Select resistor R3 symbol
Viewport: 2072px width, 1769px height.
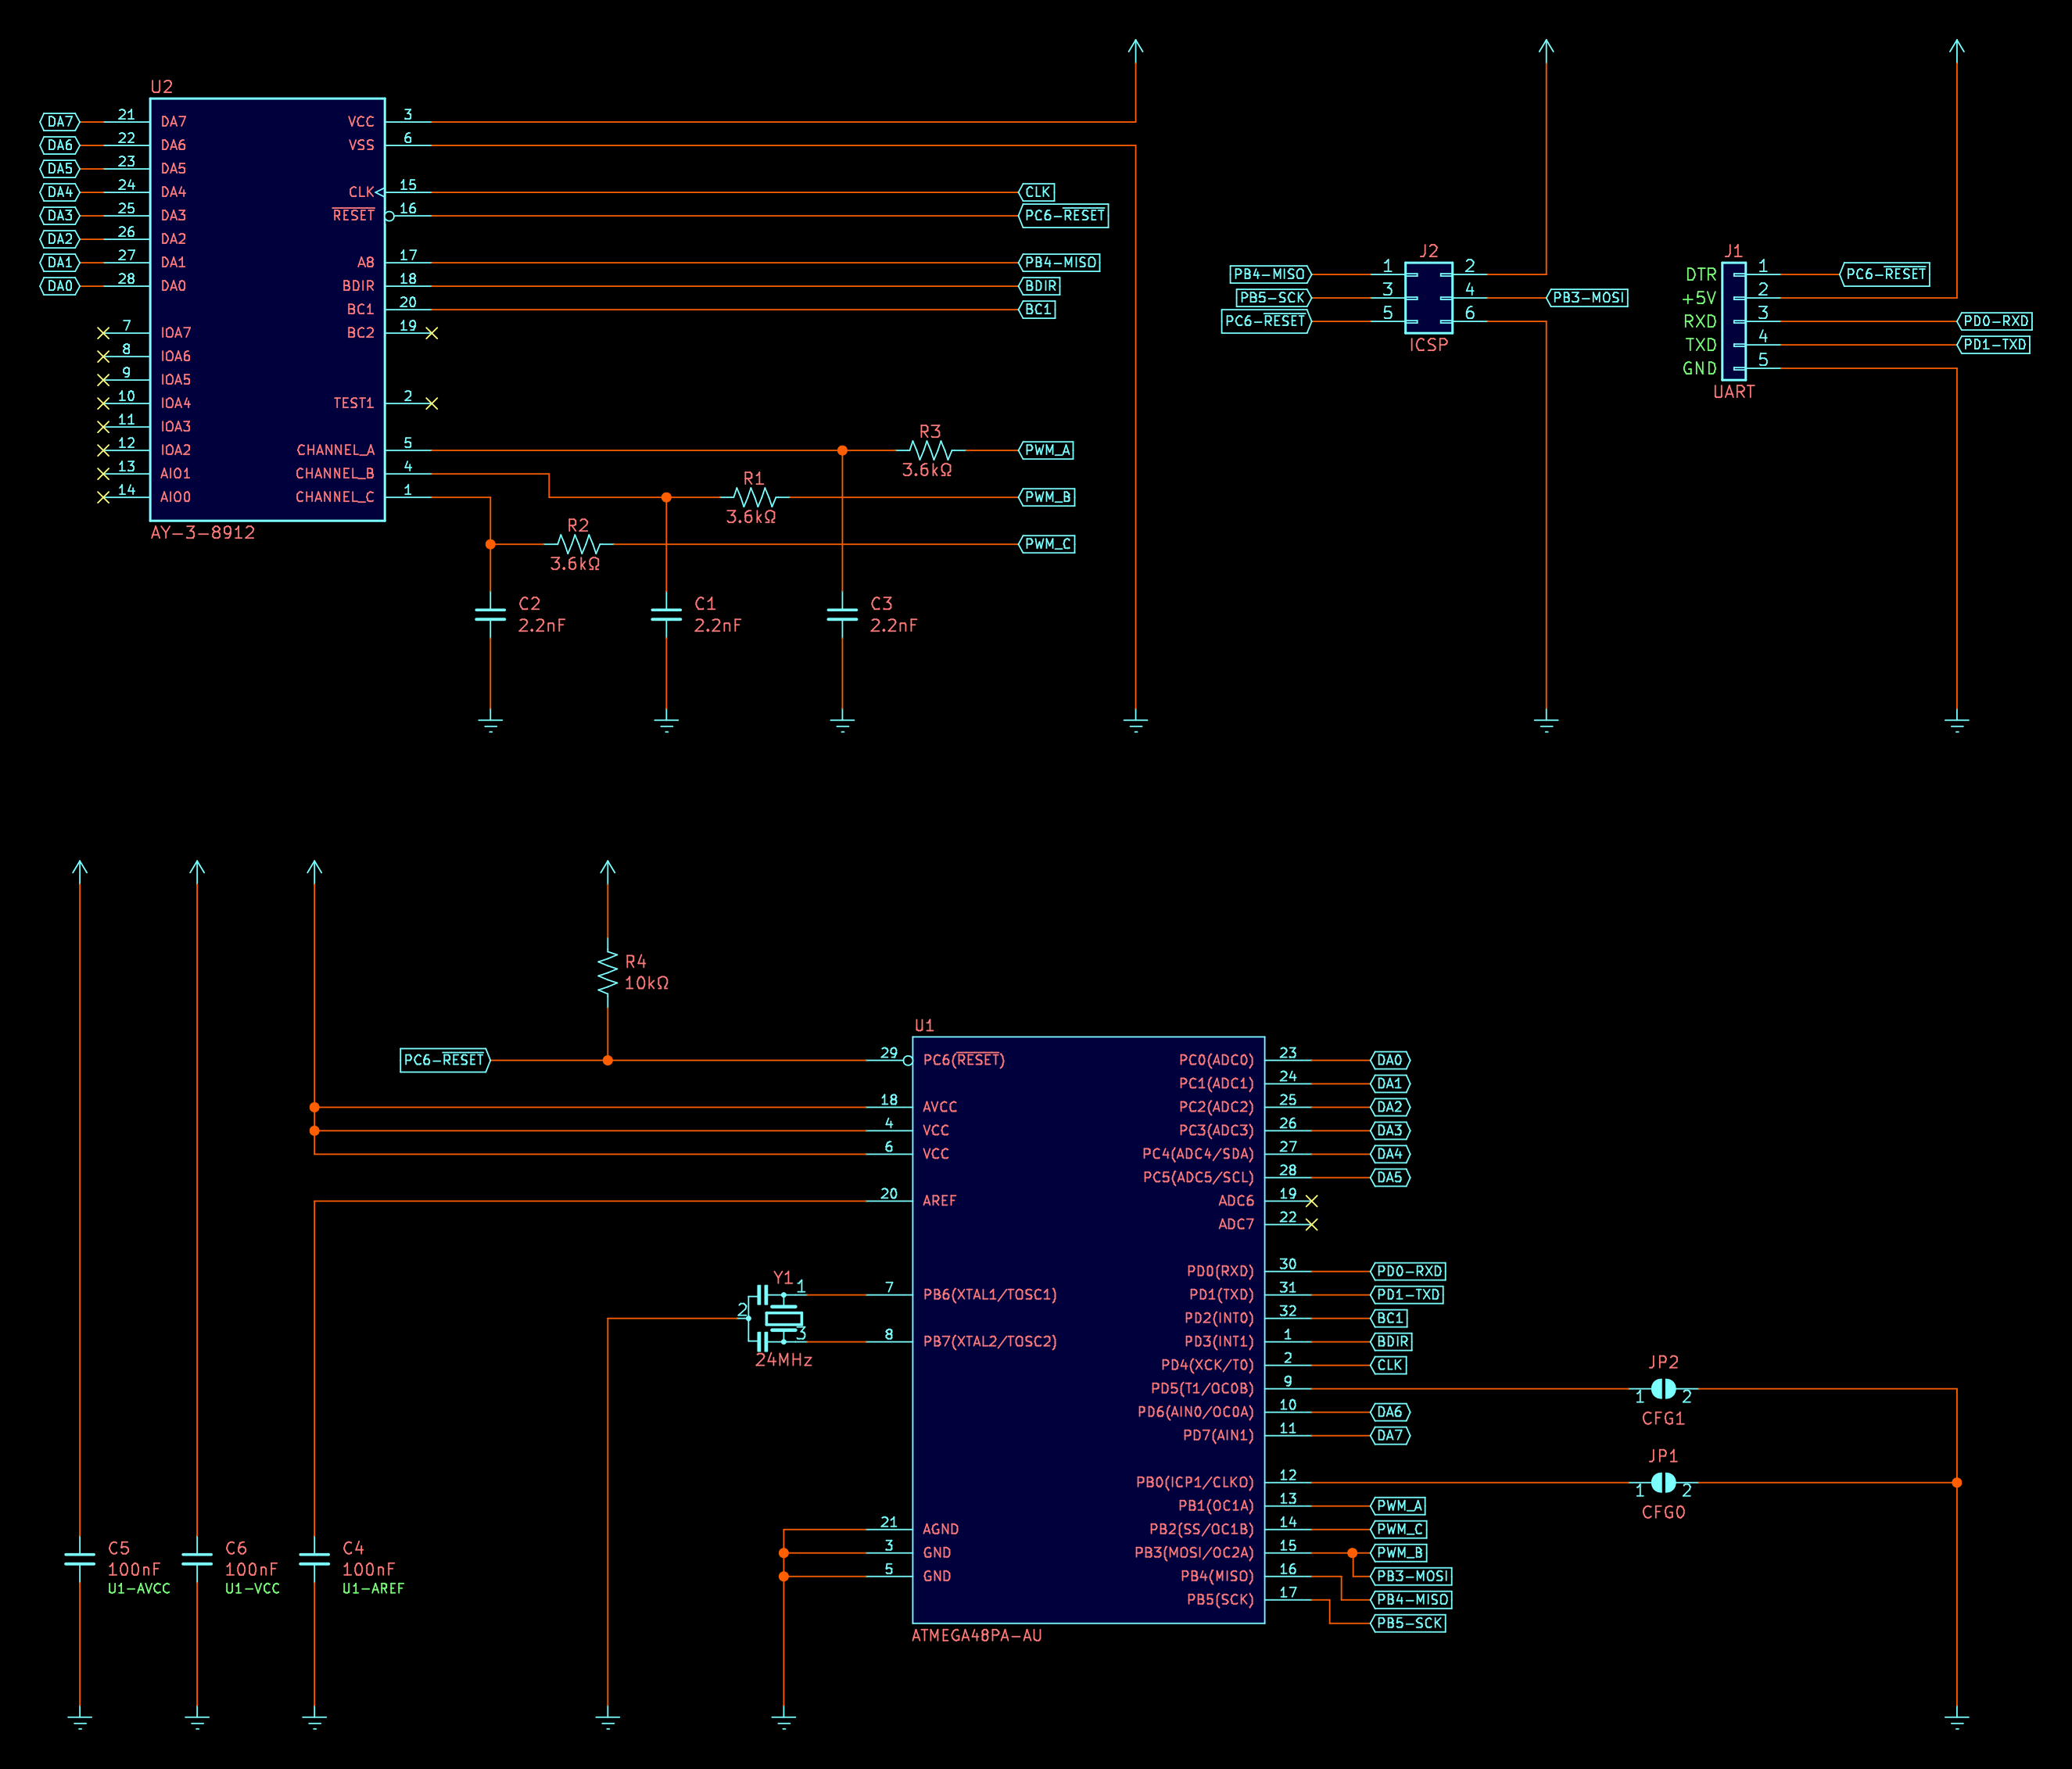click(930, 450)
